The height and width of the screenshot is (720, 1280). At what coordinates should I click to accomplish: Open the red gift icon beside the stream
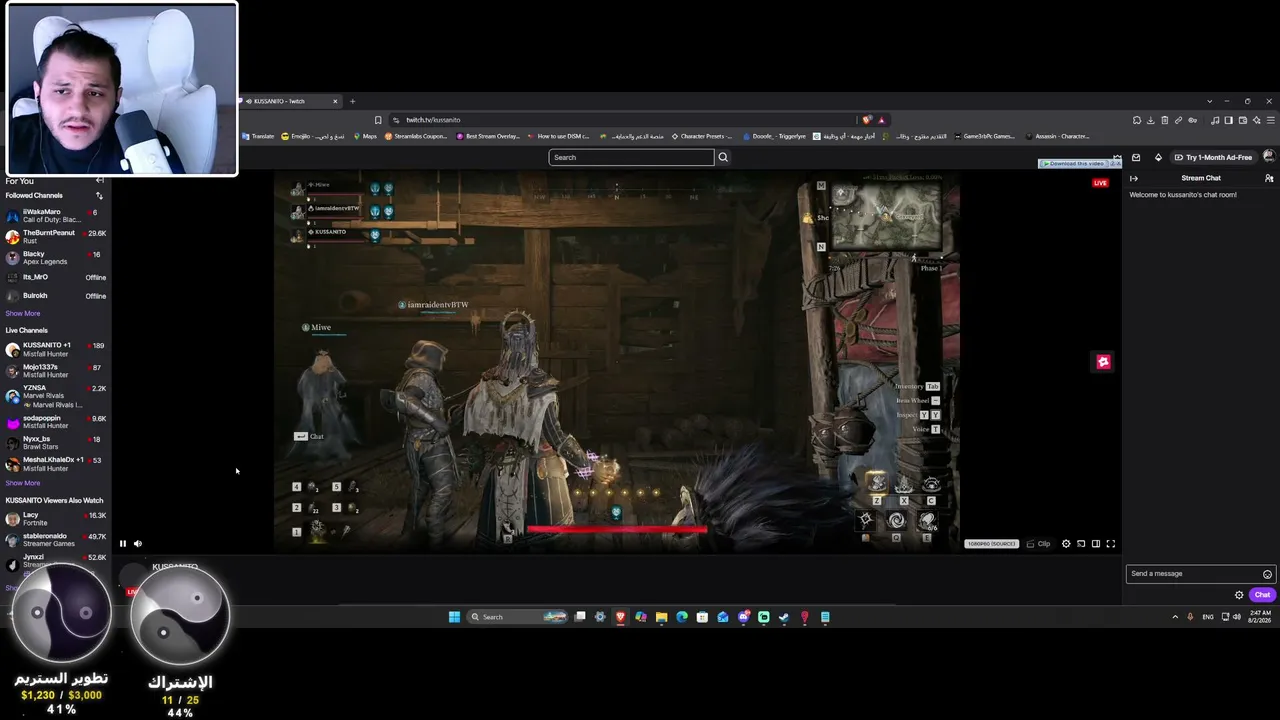pos(1103,362)
